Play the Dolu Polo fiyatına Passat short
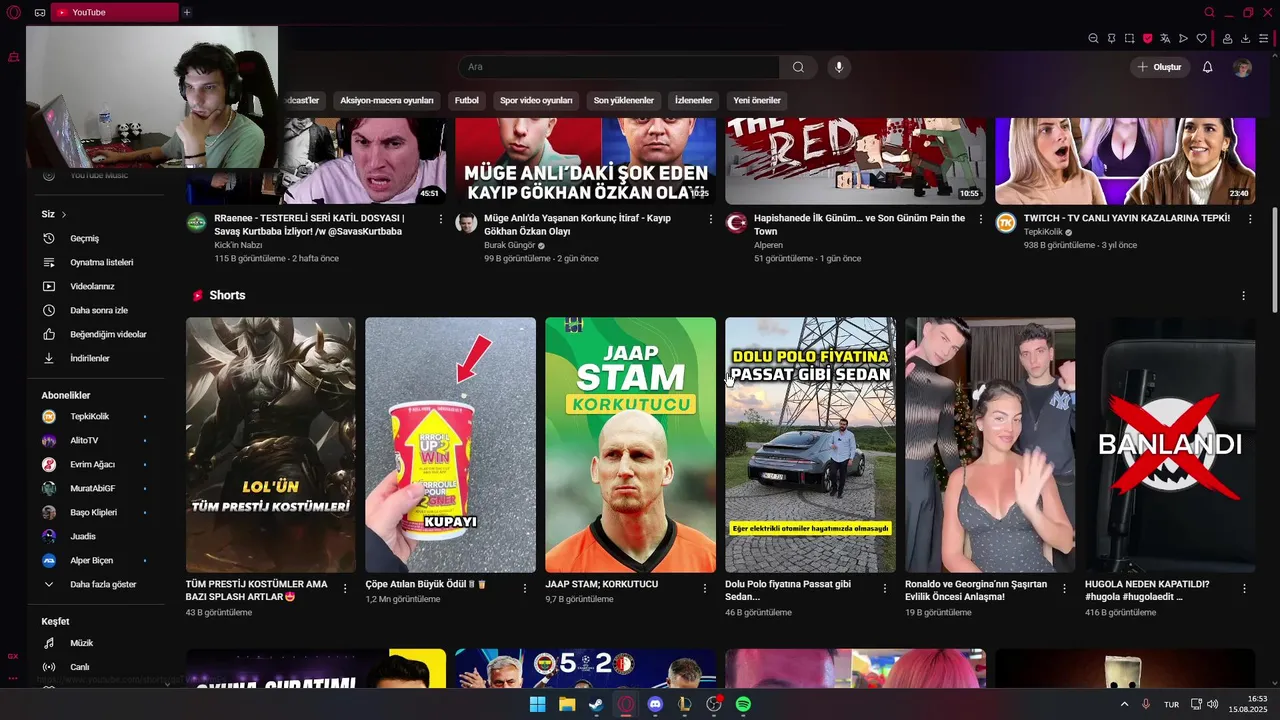Image resolution: width=1280 pixels, height=720 pixels. 810,445
